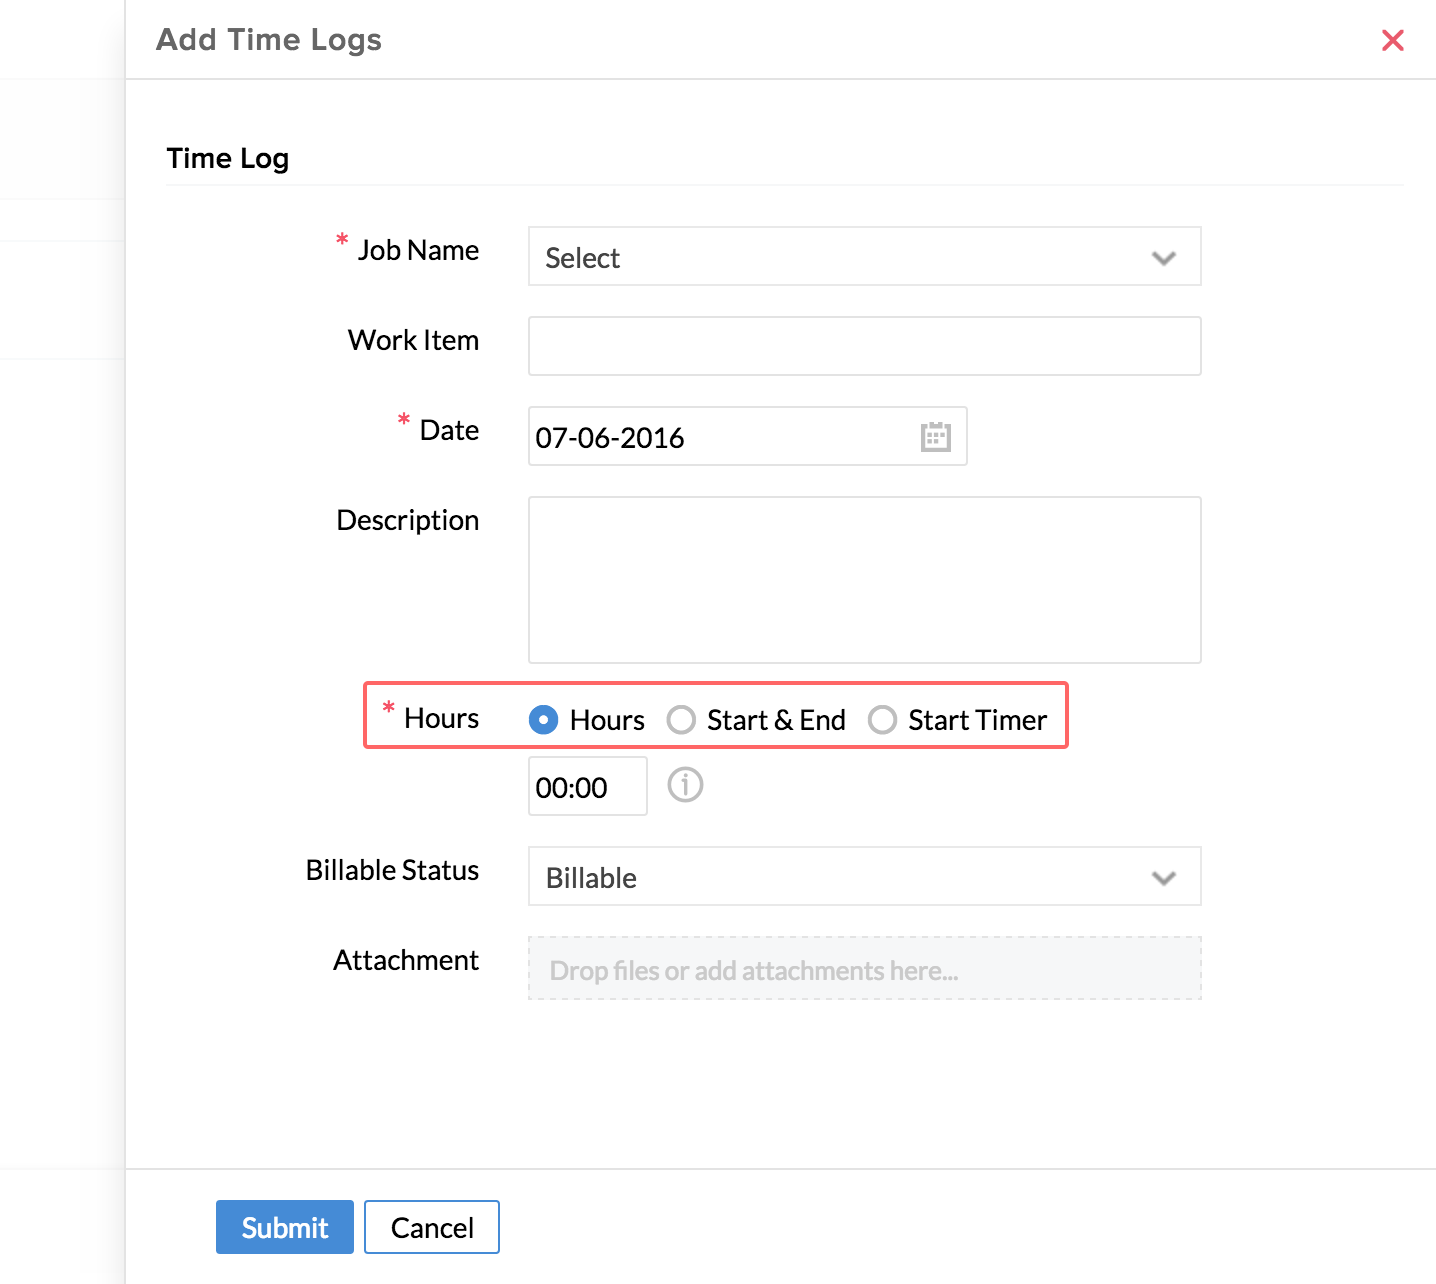Screen dimensions: 1436x1284
Task: Focus the Description text area
Action: (x=864, y=580)
